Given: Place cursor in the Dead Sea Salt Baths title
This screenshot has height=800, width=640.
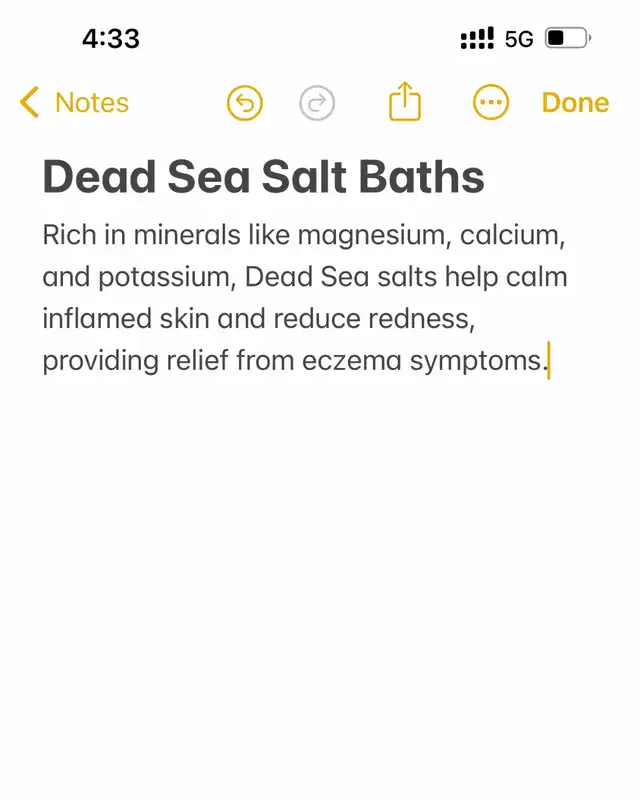Looking at the screenshot, I should coord(263,177).
